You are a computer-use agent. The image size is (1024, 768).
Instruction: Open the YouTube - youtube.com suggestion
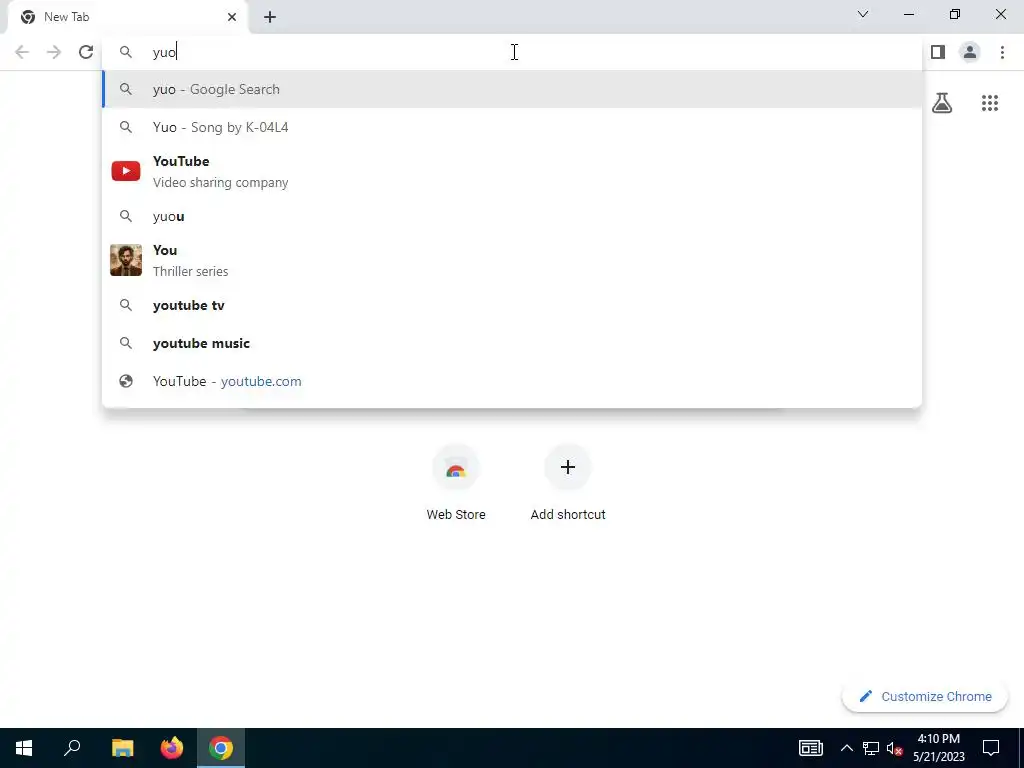coord(512,381)
